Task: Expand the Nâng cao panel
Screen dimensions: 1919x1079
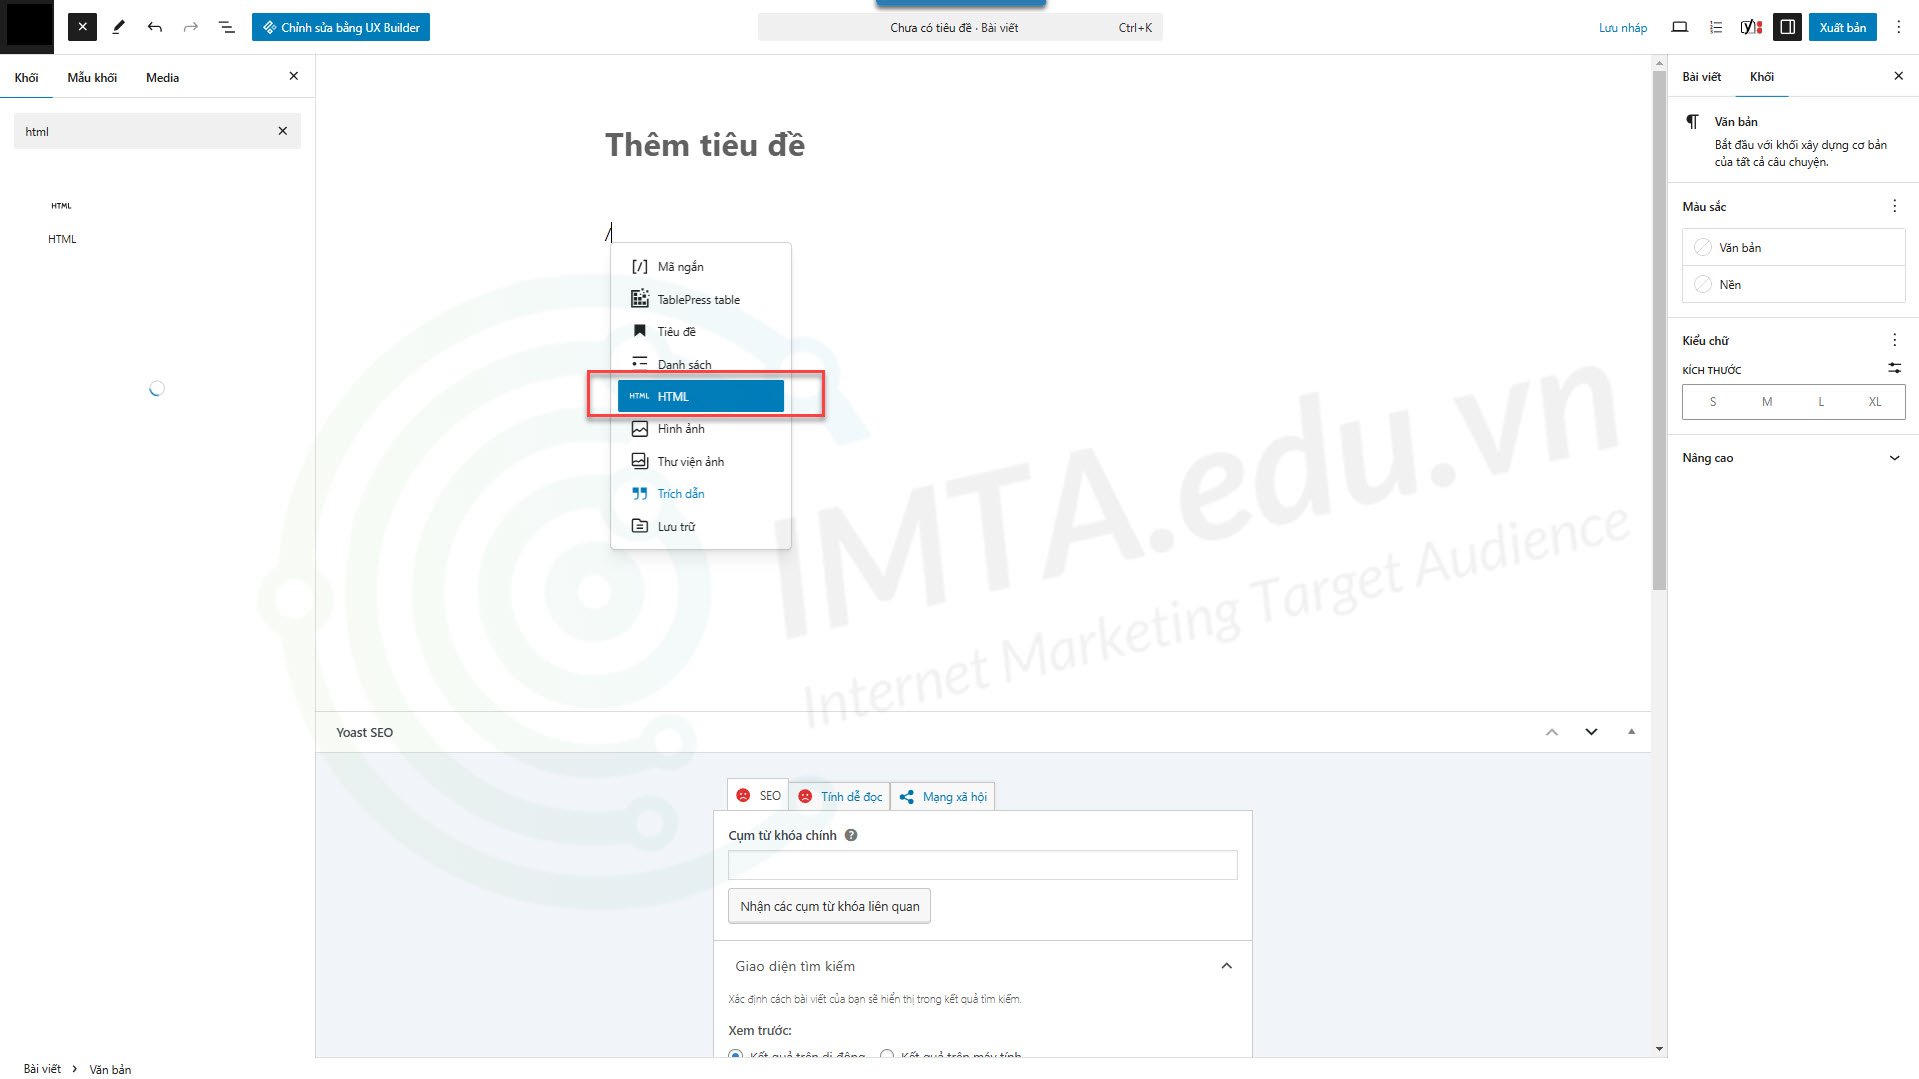Action: [x=1793, y=458]
